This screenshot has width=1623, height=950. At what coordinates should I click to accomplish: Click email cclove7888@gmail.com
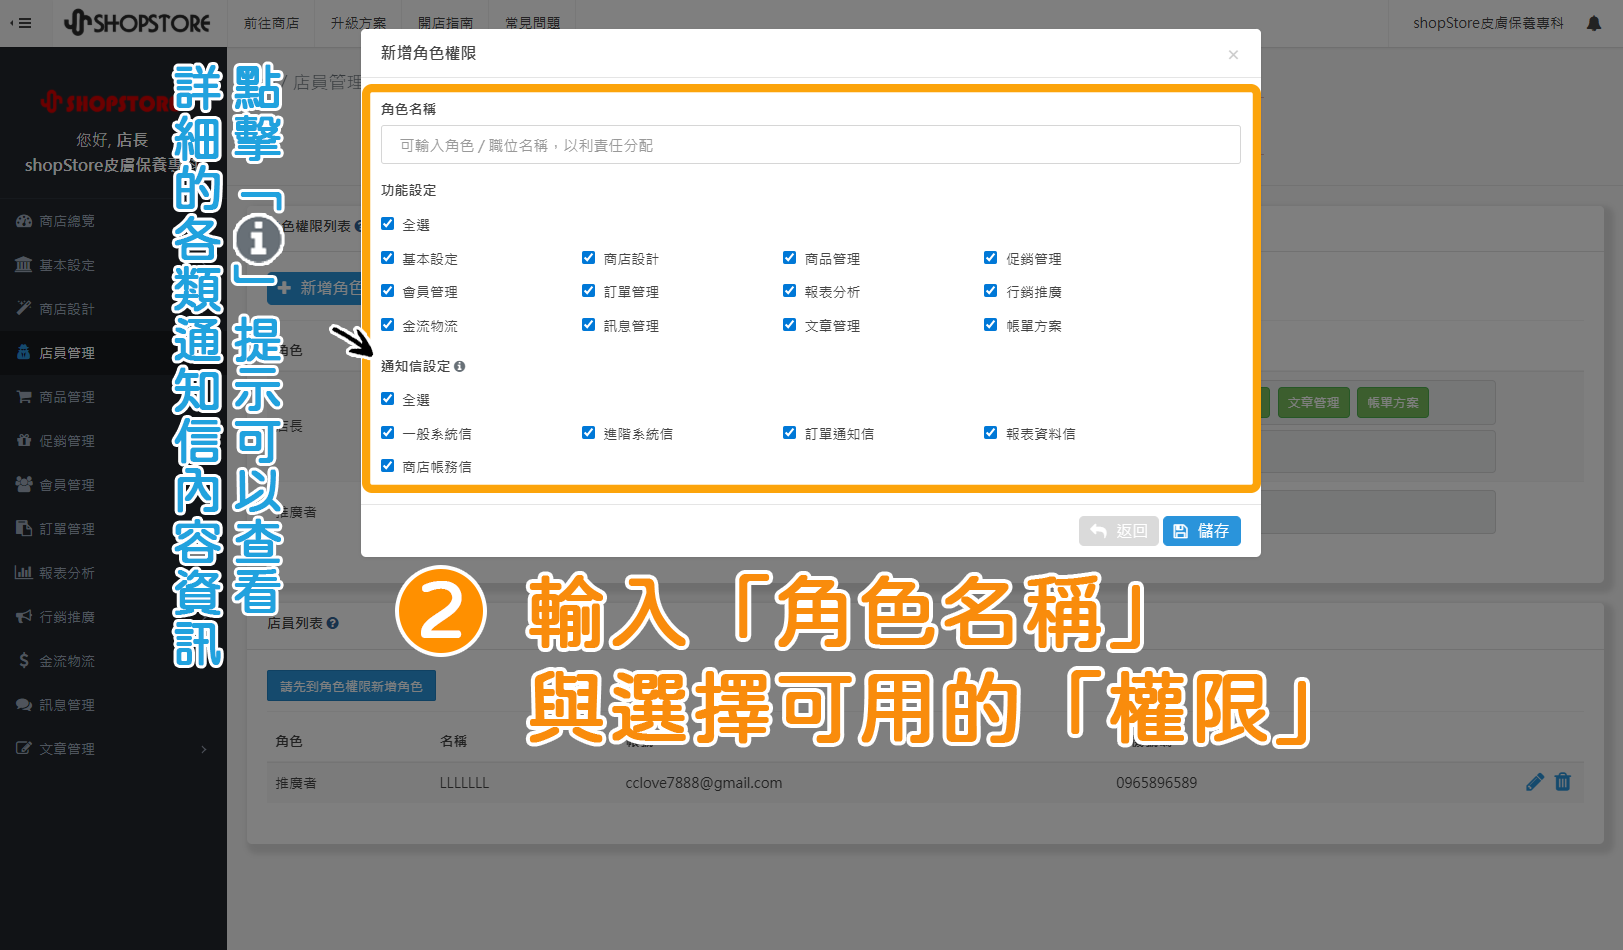(x=704, y=783)
